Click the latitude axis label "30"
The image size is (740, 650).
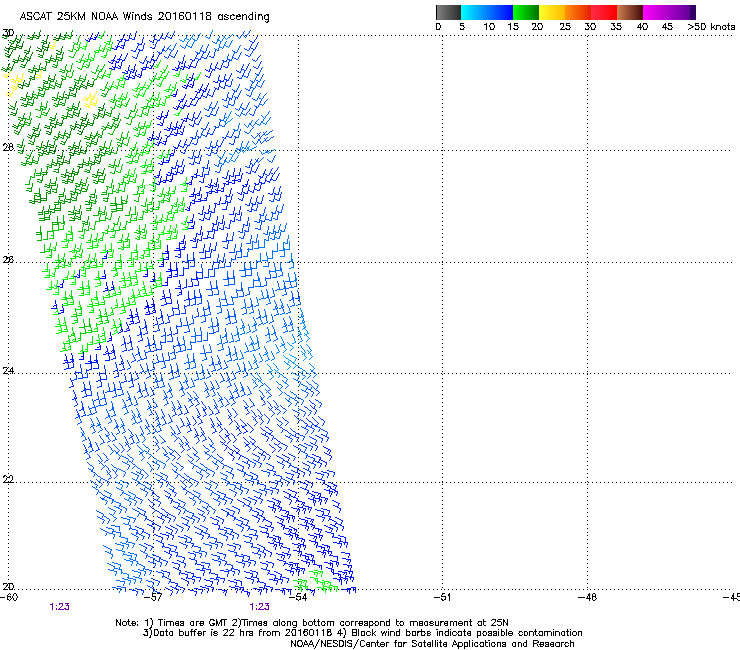click(8, 33)
